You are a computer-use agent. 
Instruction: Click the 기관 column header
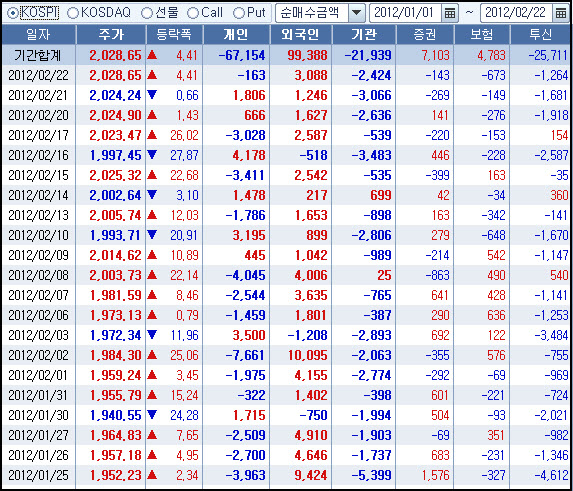[364, 35]
